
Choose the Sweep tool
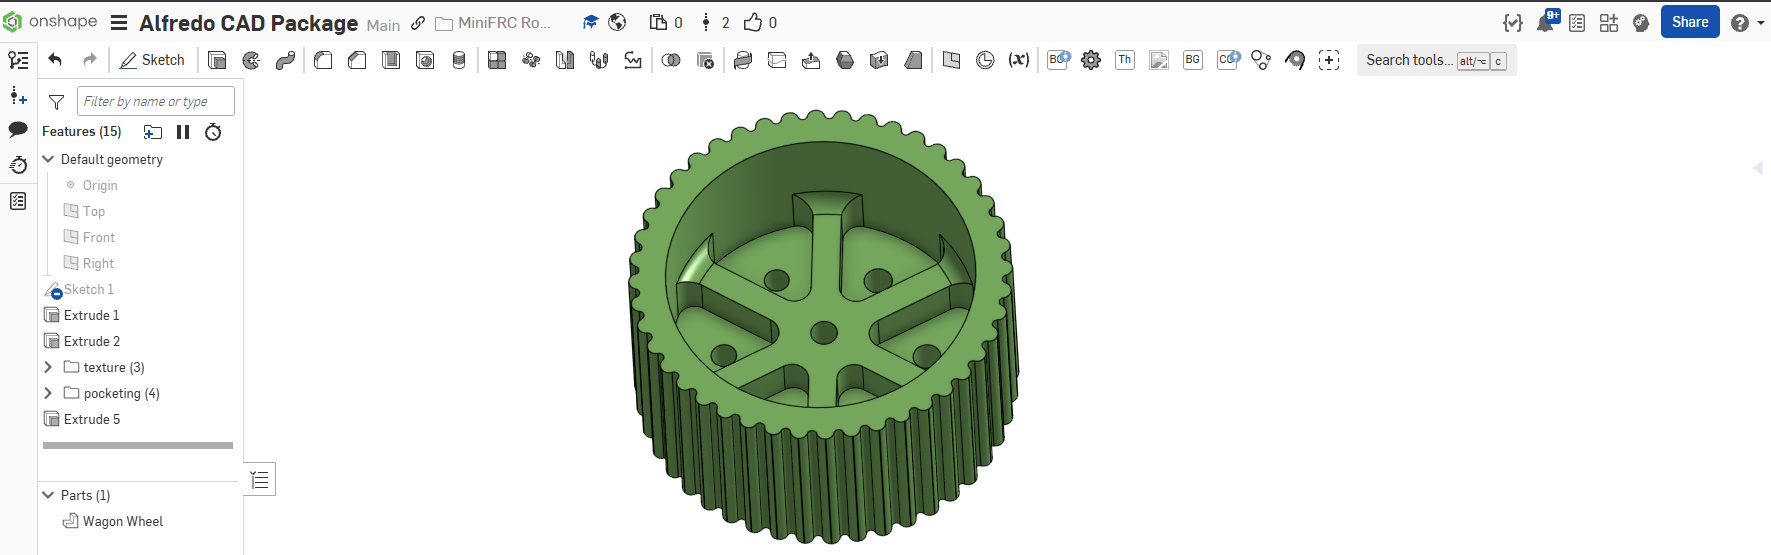pos(285,60)
